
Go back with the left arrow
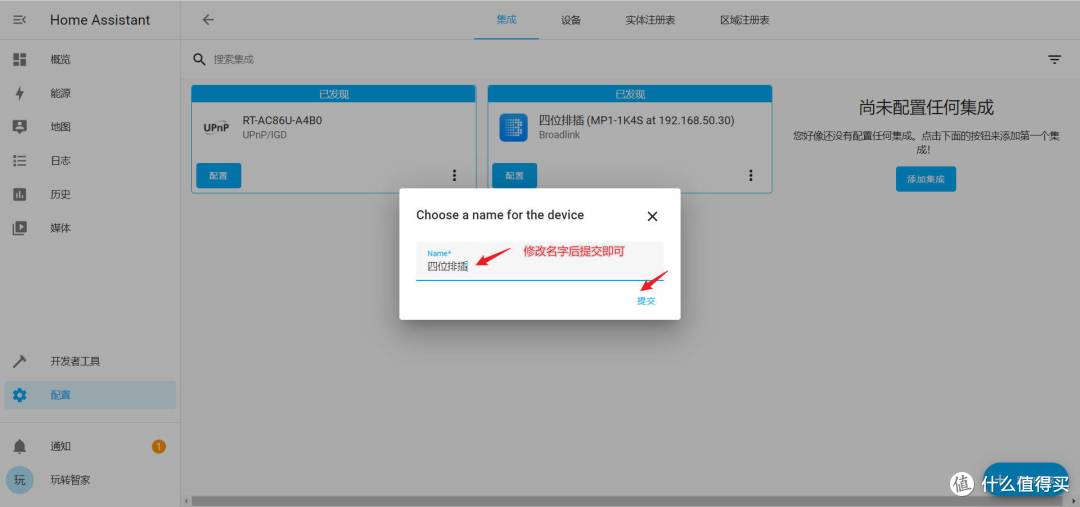(x=208, y=20)
